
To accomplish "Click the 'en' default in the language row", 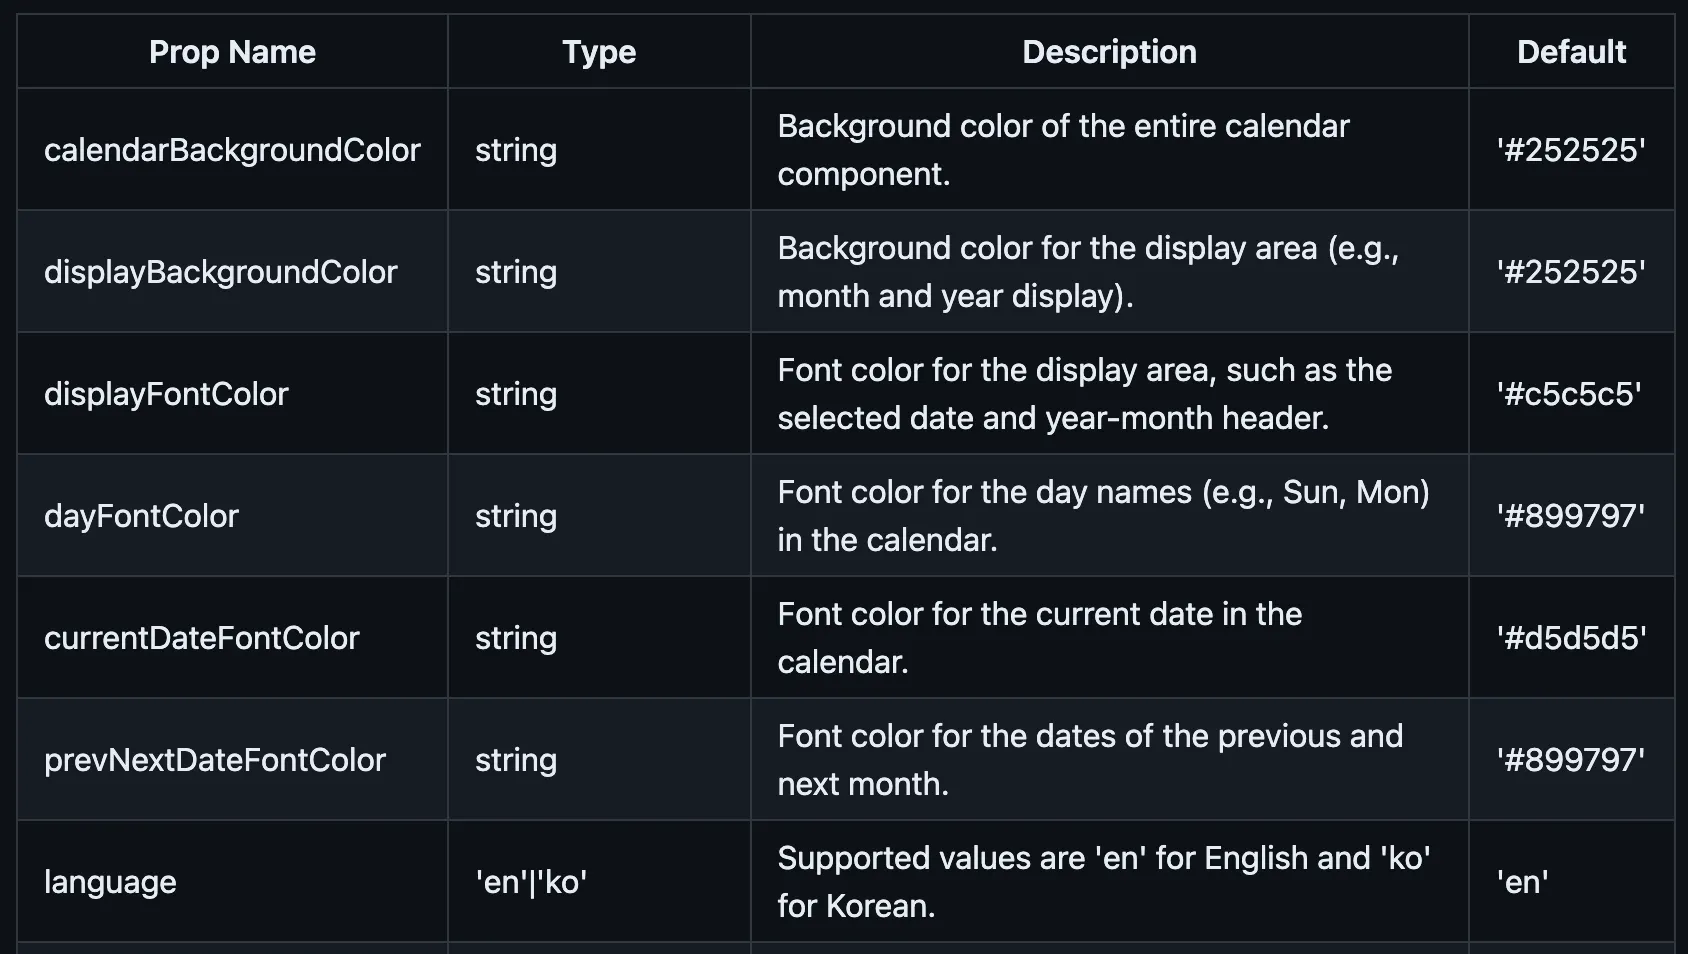I will tap(1523, 882).
